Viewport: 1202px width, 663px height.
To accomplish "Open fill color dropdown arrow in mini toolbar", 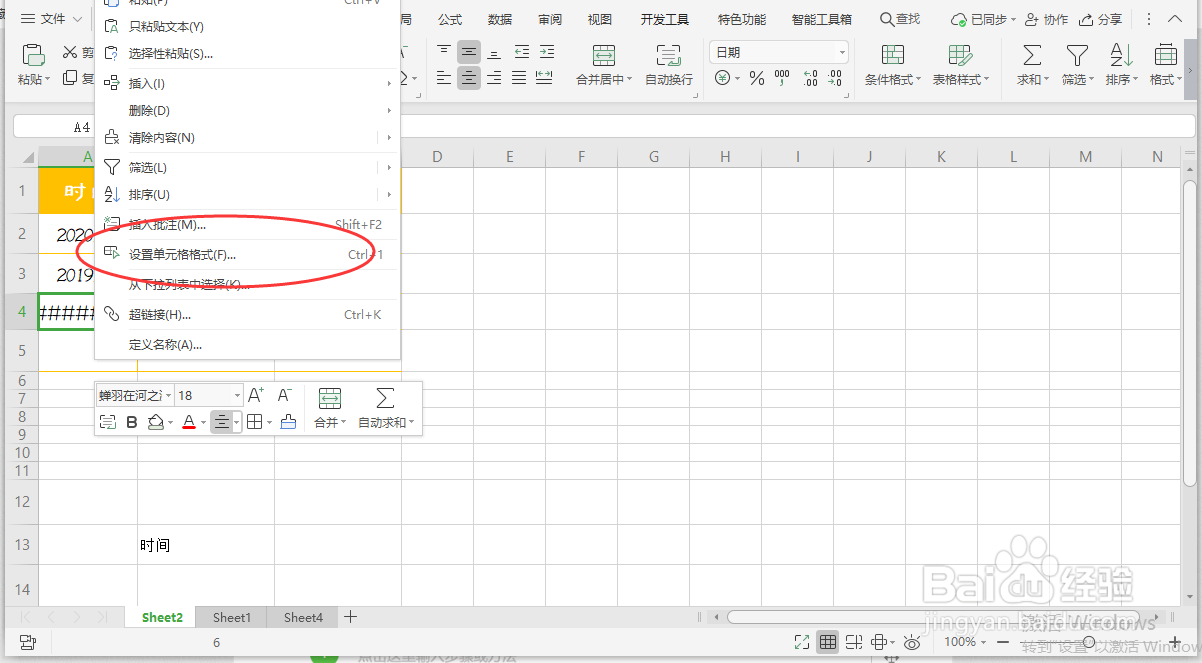I will 170,423.
